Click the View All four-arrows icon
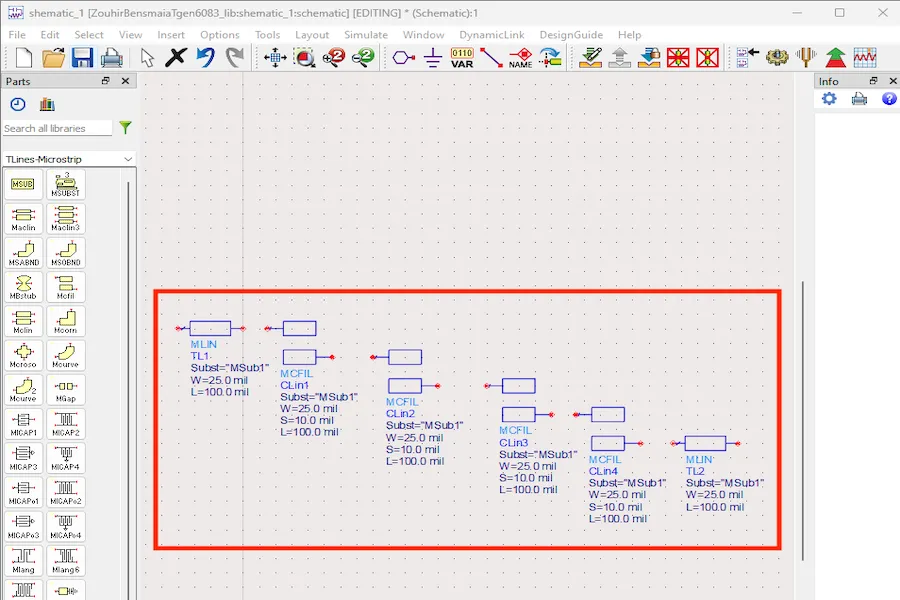This screenshot has width=900, height=600. (276, 57)
